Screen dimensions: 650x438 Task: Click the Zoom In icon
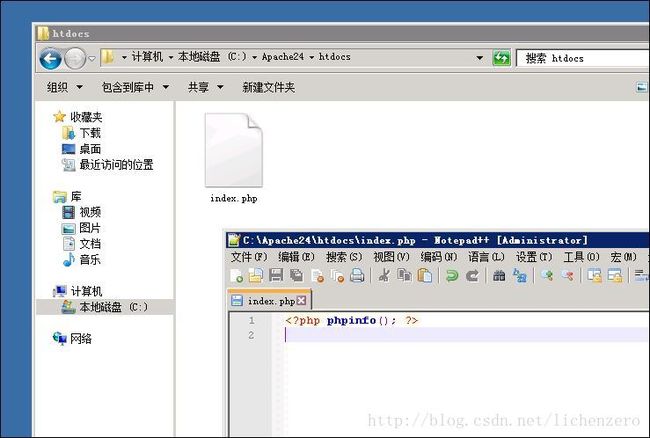coord(547,276)
